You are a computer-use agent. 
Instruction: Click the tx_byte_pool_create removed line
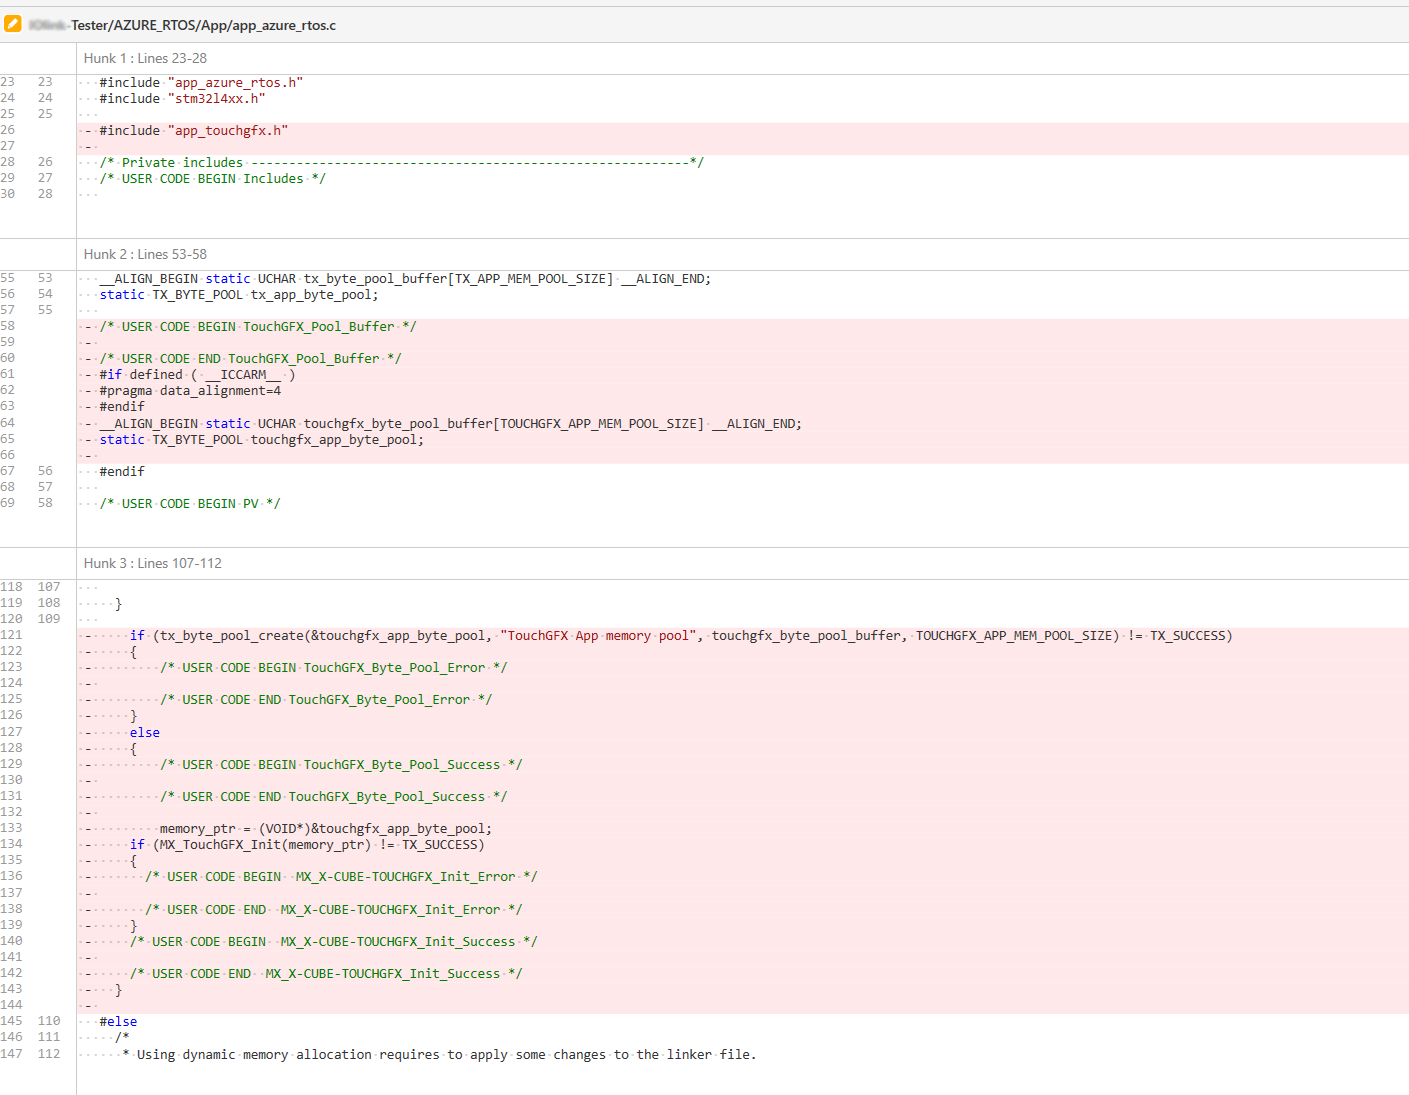(680, 636)
